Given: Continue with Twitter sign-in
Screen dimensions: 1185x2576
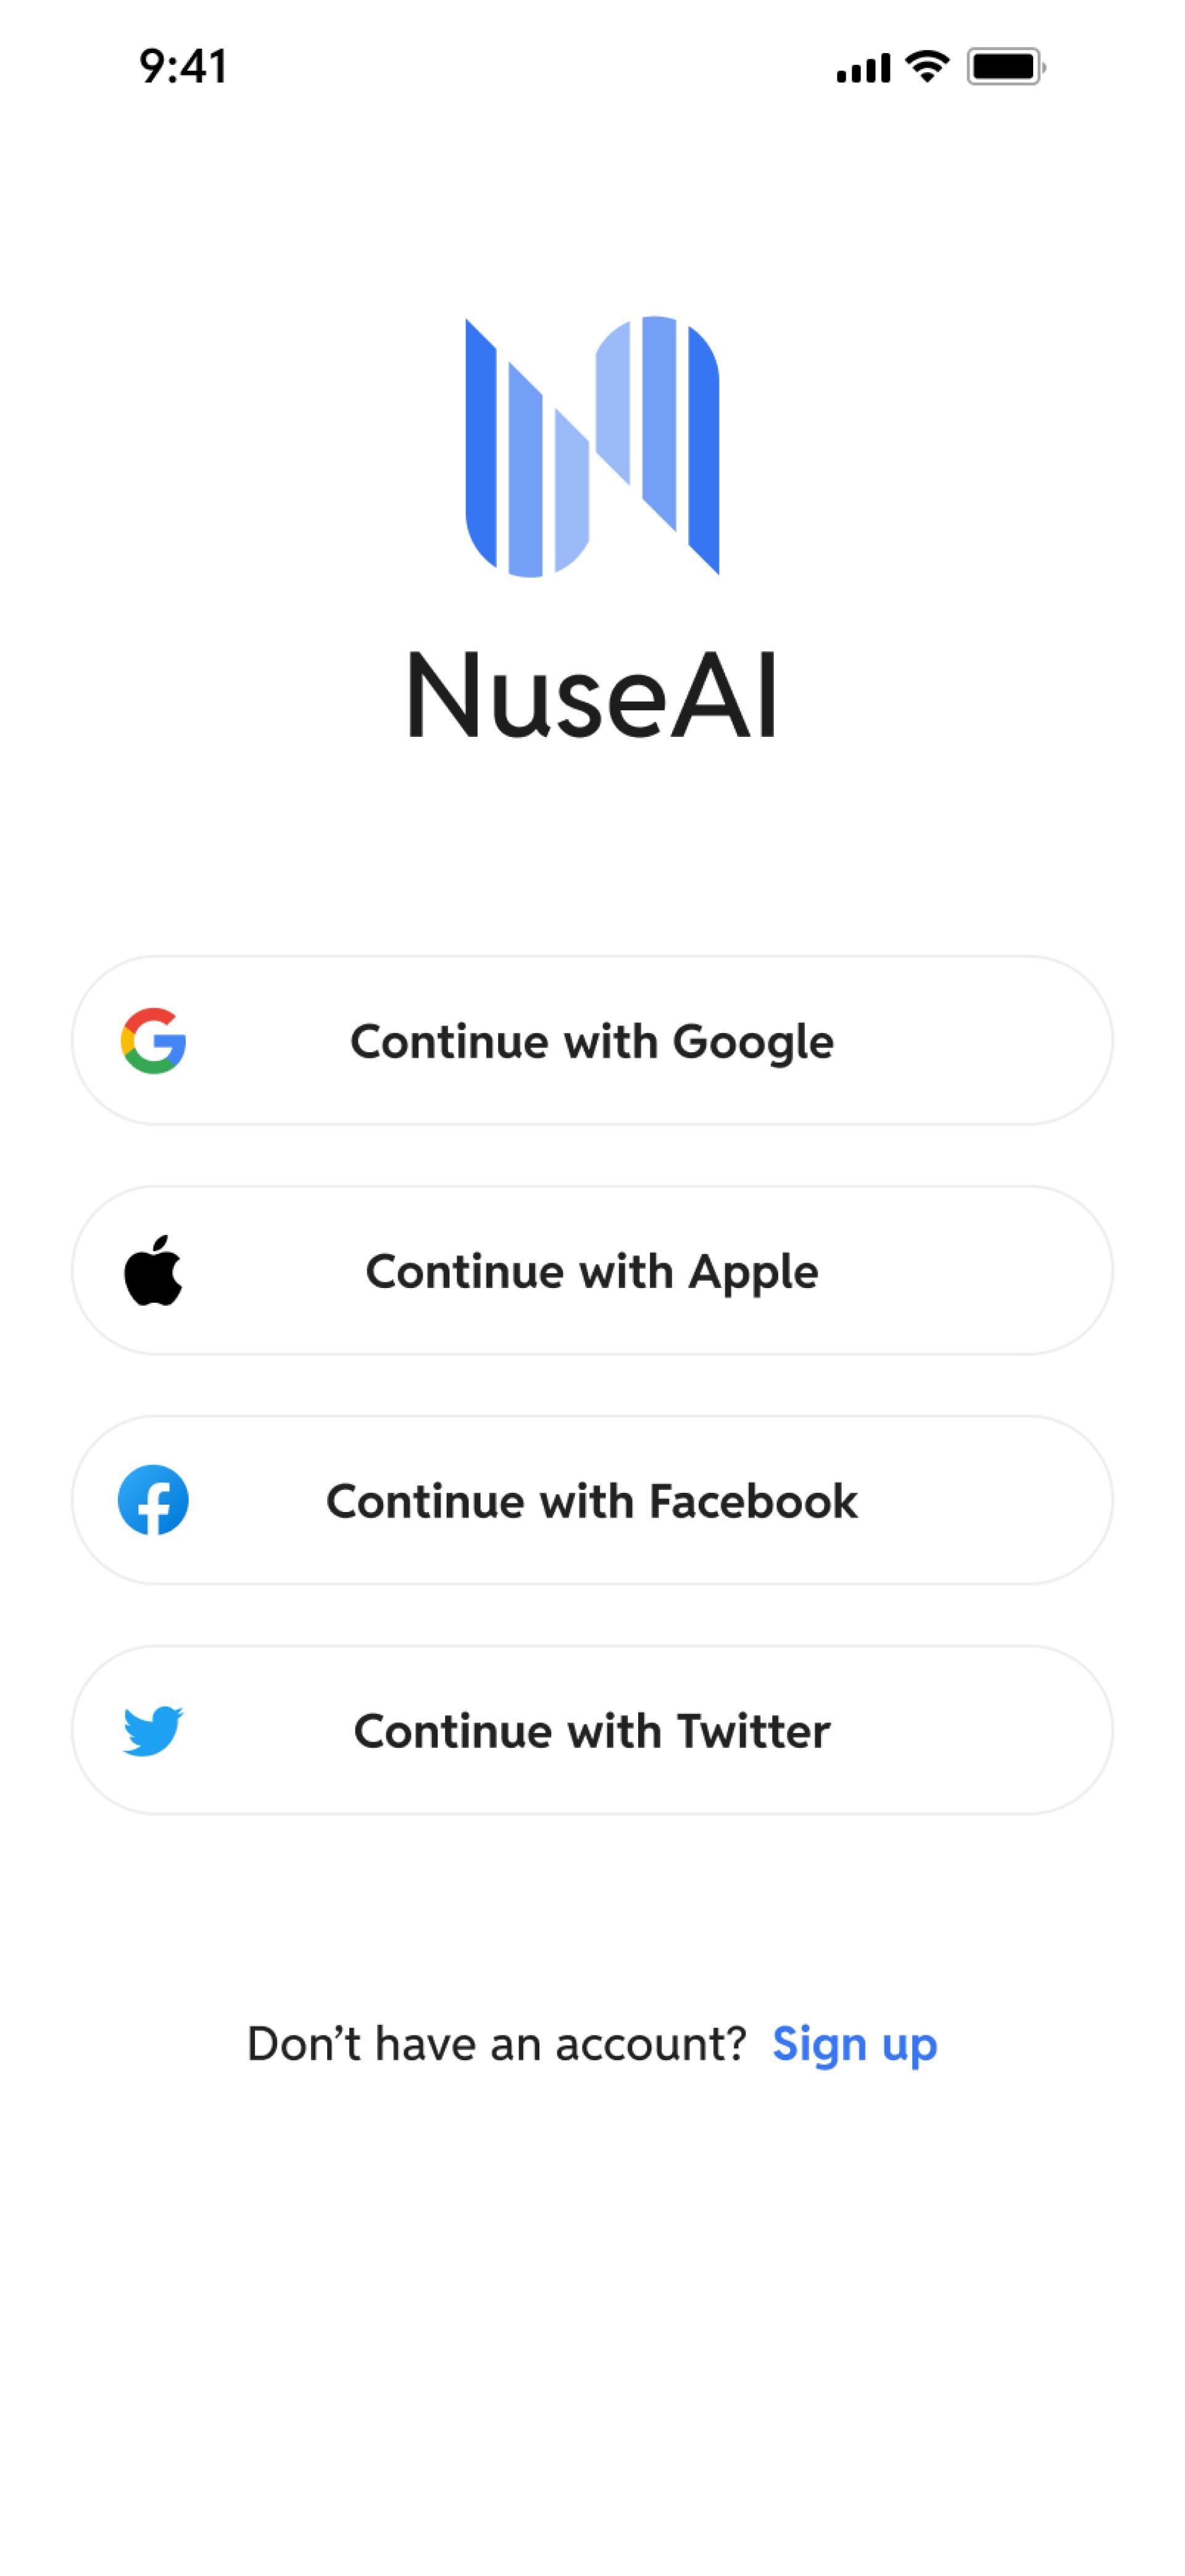Looking at the screenshot, I should click(592, 1730).
